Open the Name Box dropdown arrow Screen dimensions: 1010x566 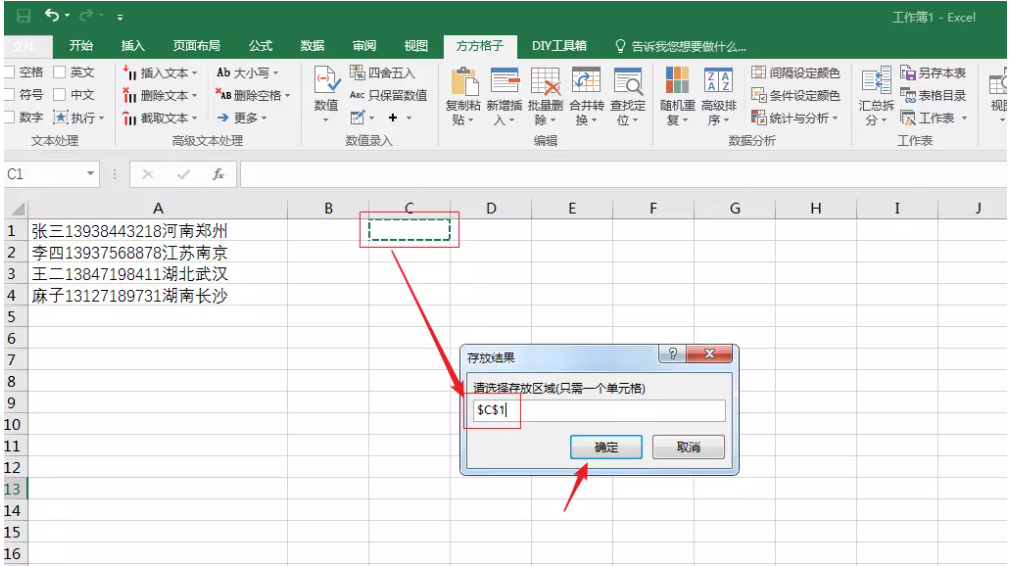click(91, 174)
